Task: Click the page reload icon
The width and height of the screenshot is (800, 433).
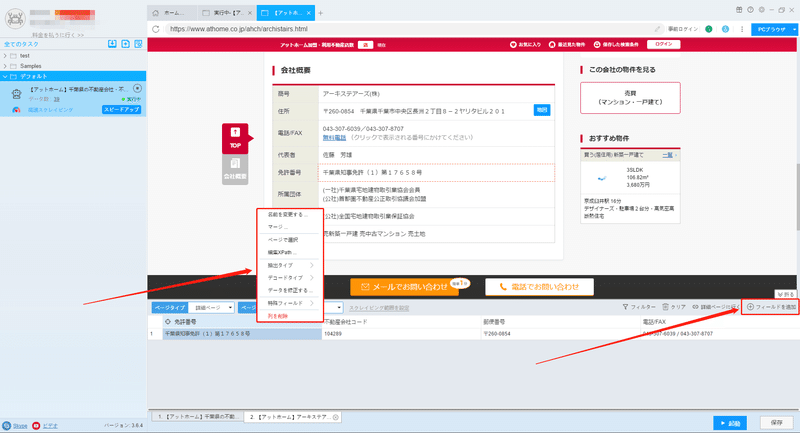Action: (x=156, y=29)
